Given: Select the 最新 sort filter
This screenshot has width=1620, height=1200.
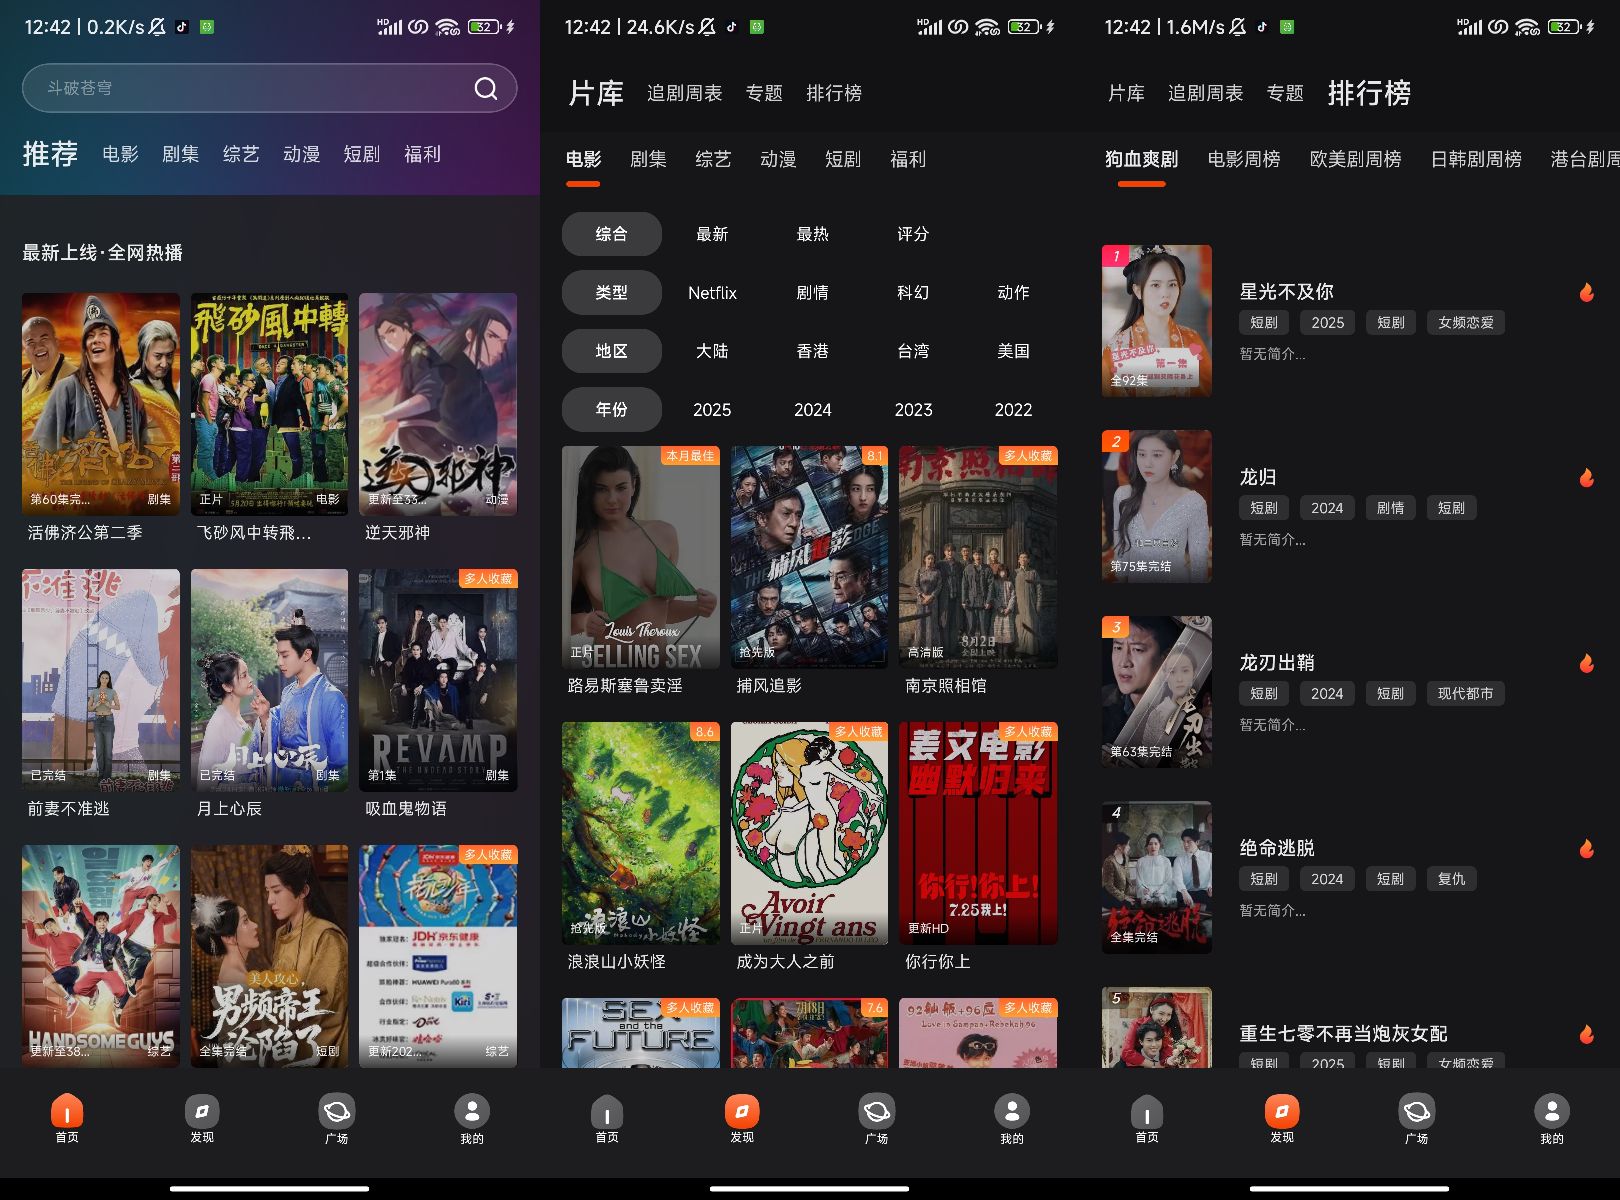Looking at the screenshot, I should [712, 234].
